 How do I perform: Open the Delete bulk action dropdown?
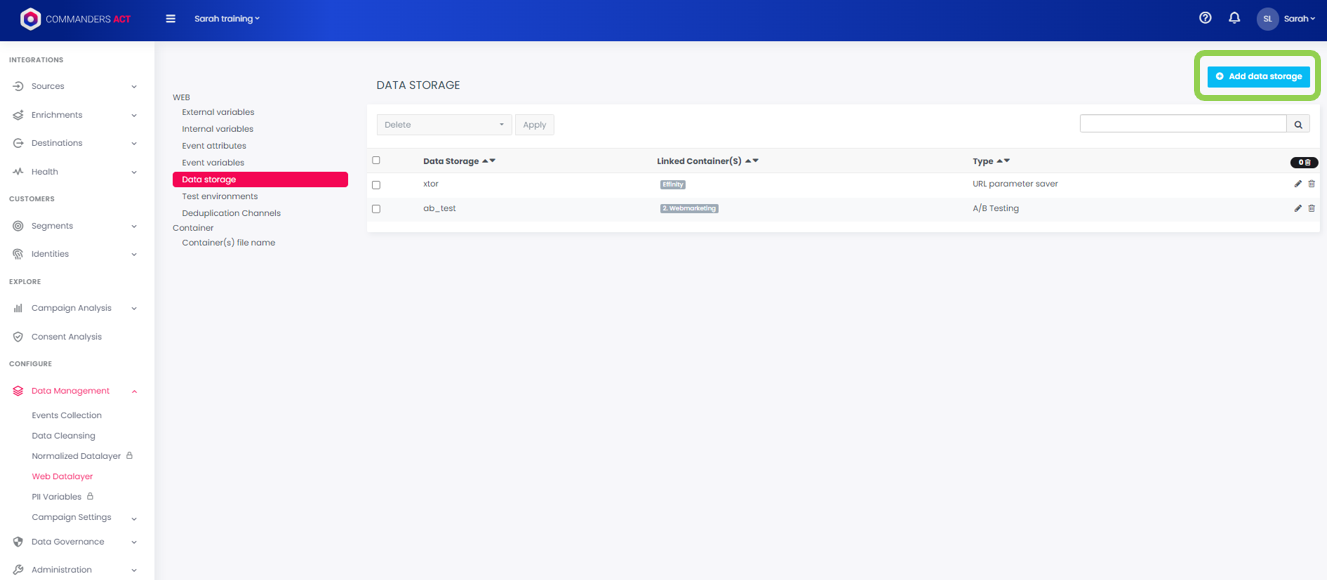tap(444, 125)
